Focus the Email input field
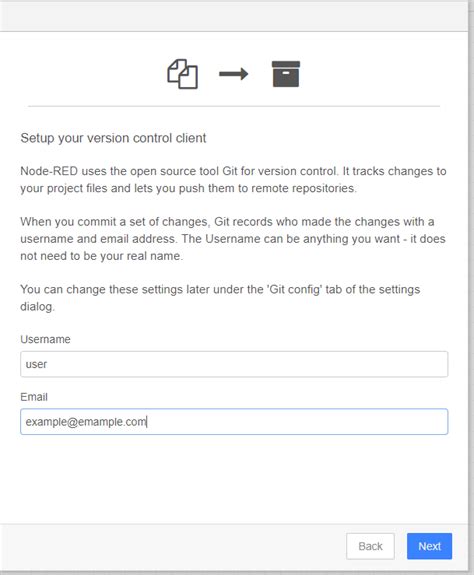474x575 pixels. [x=234, y=422]
